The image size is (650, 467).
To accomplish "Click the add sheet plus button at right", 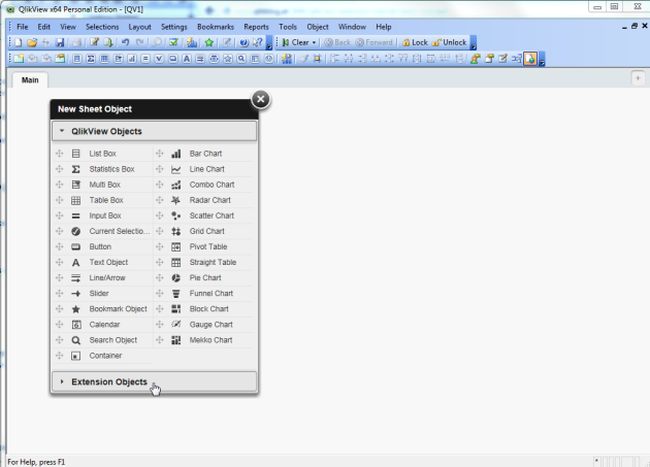I will click(x=638, y=78).
